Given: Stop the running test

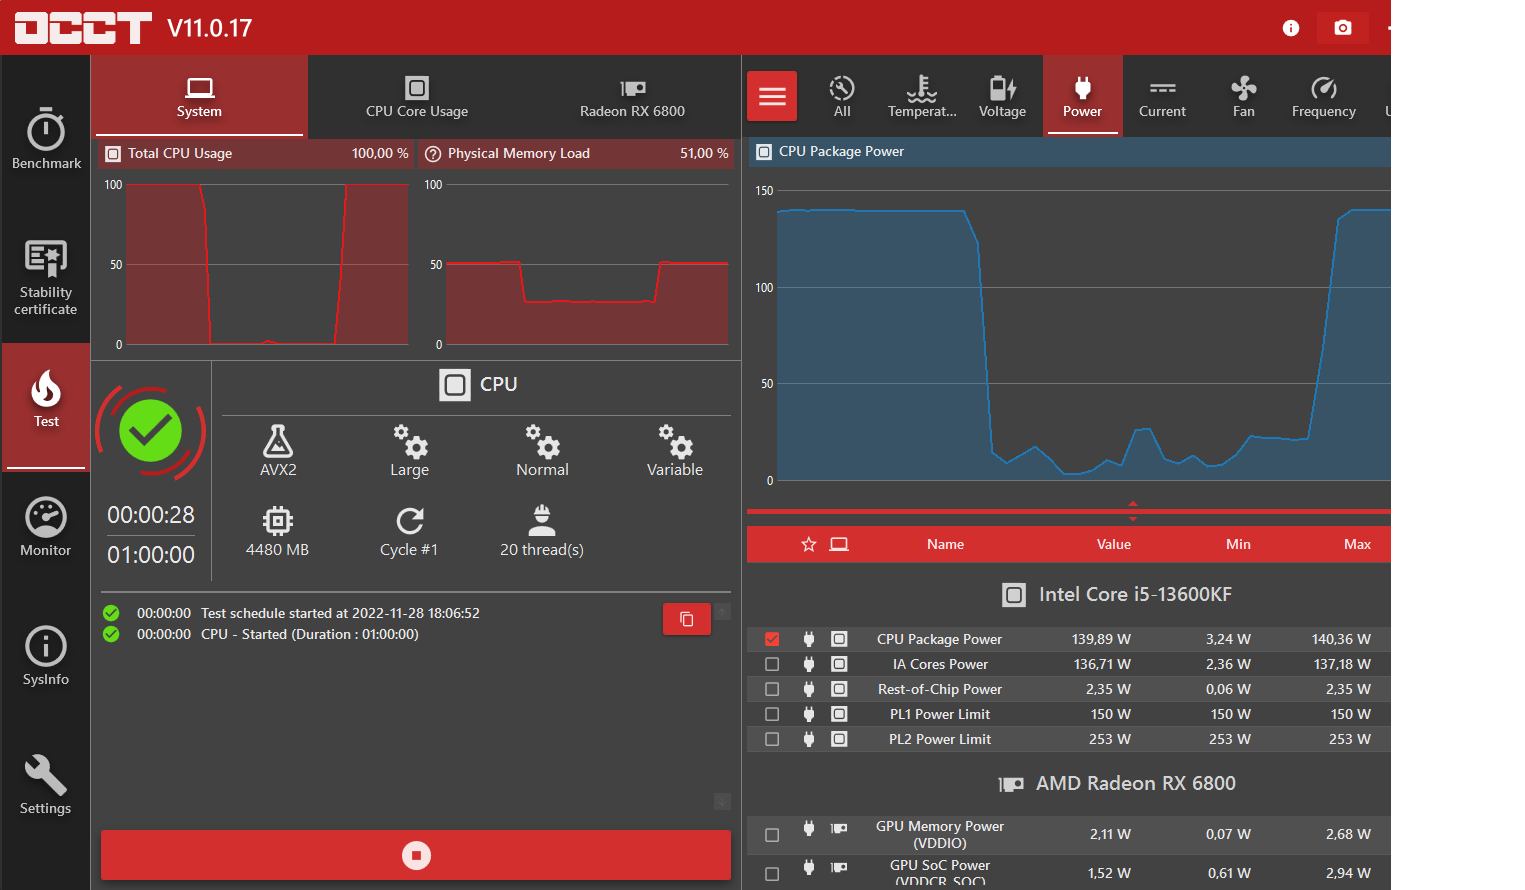Looking at the screenshot, I should tap(416, 855).
